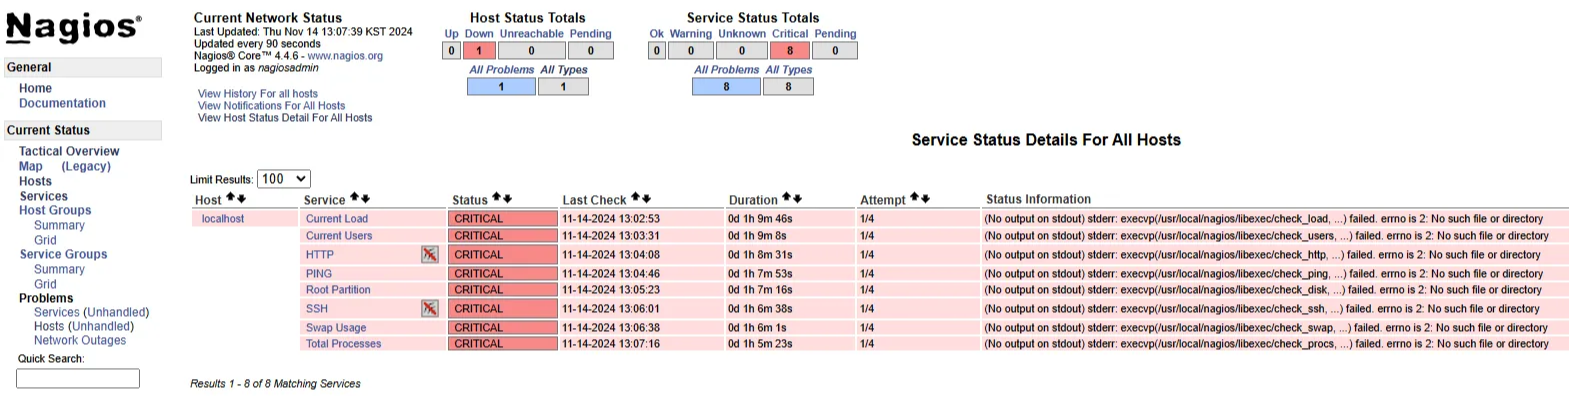
Task: Open the Current Load service
Action: coord(337,219)
